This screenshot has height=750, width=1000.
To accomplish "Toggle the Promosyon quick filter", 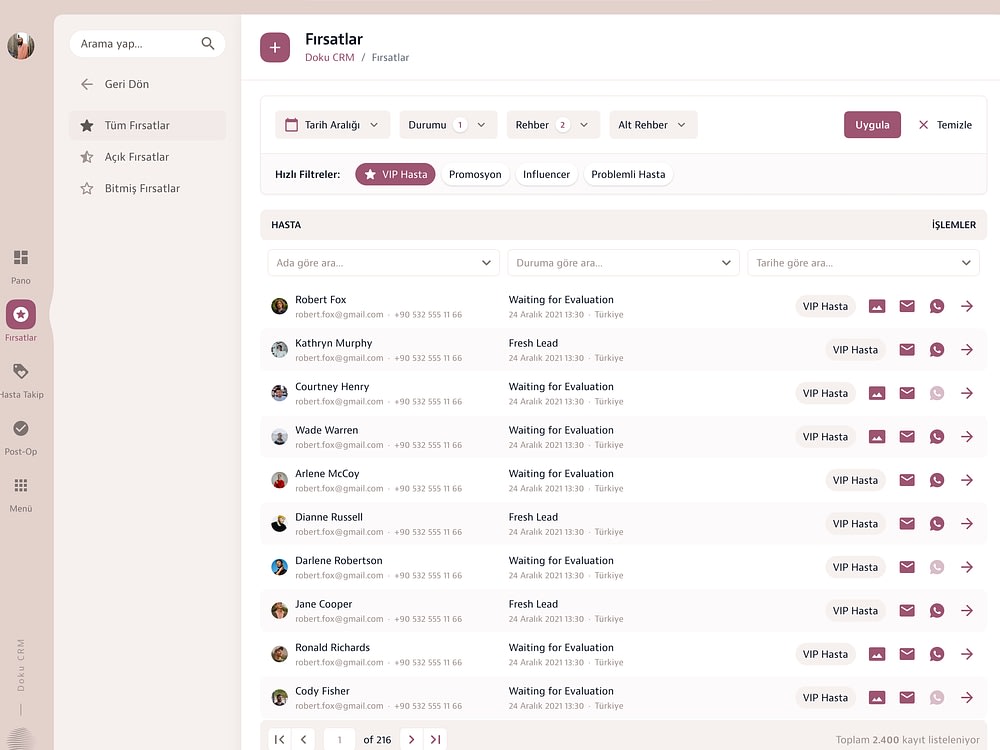I will pyautogui.click(x=475, y=174).
